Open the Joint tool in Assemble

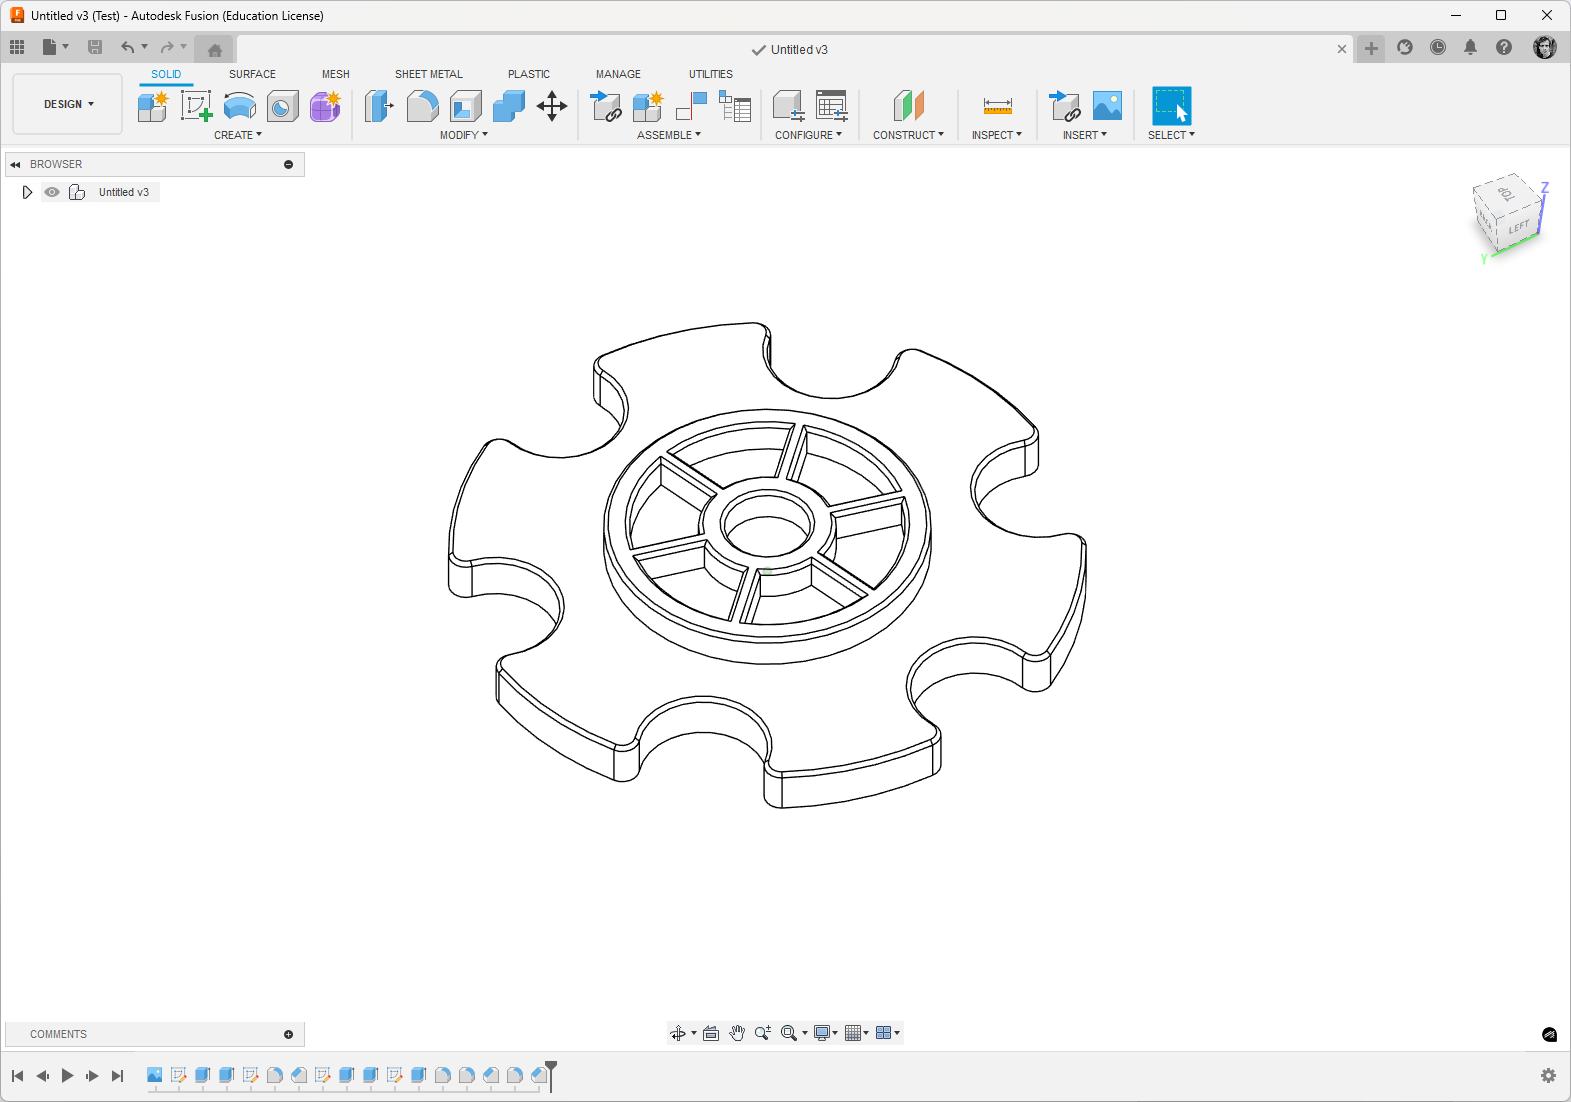691,106
